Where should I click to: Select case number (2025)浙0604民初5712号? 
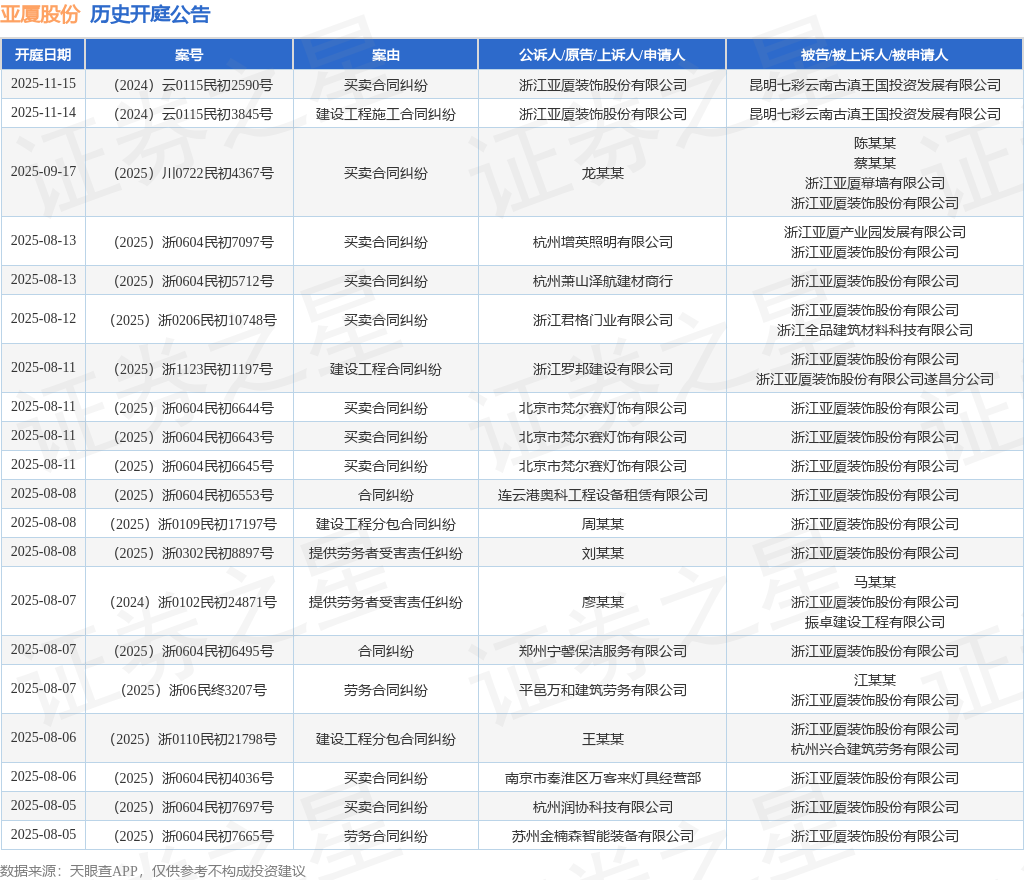[189, 281]
